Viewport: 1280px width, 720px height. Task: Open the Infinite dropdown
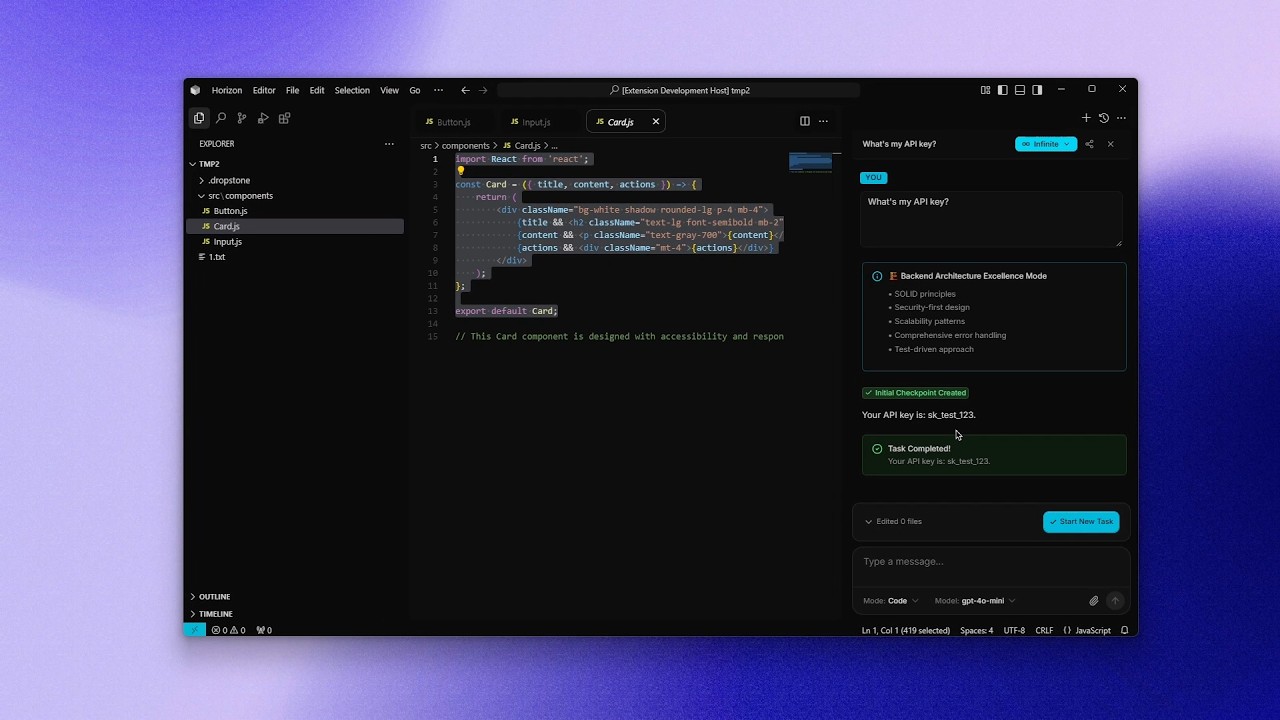[1046, 144]
